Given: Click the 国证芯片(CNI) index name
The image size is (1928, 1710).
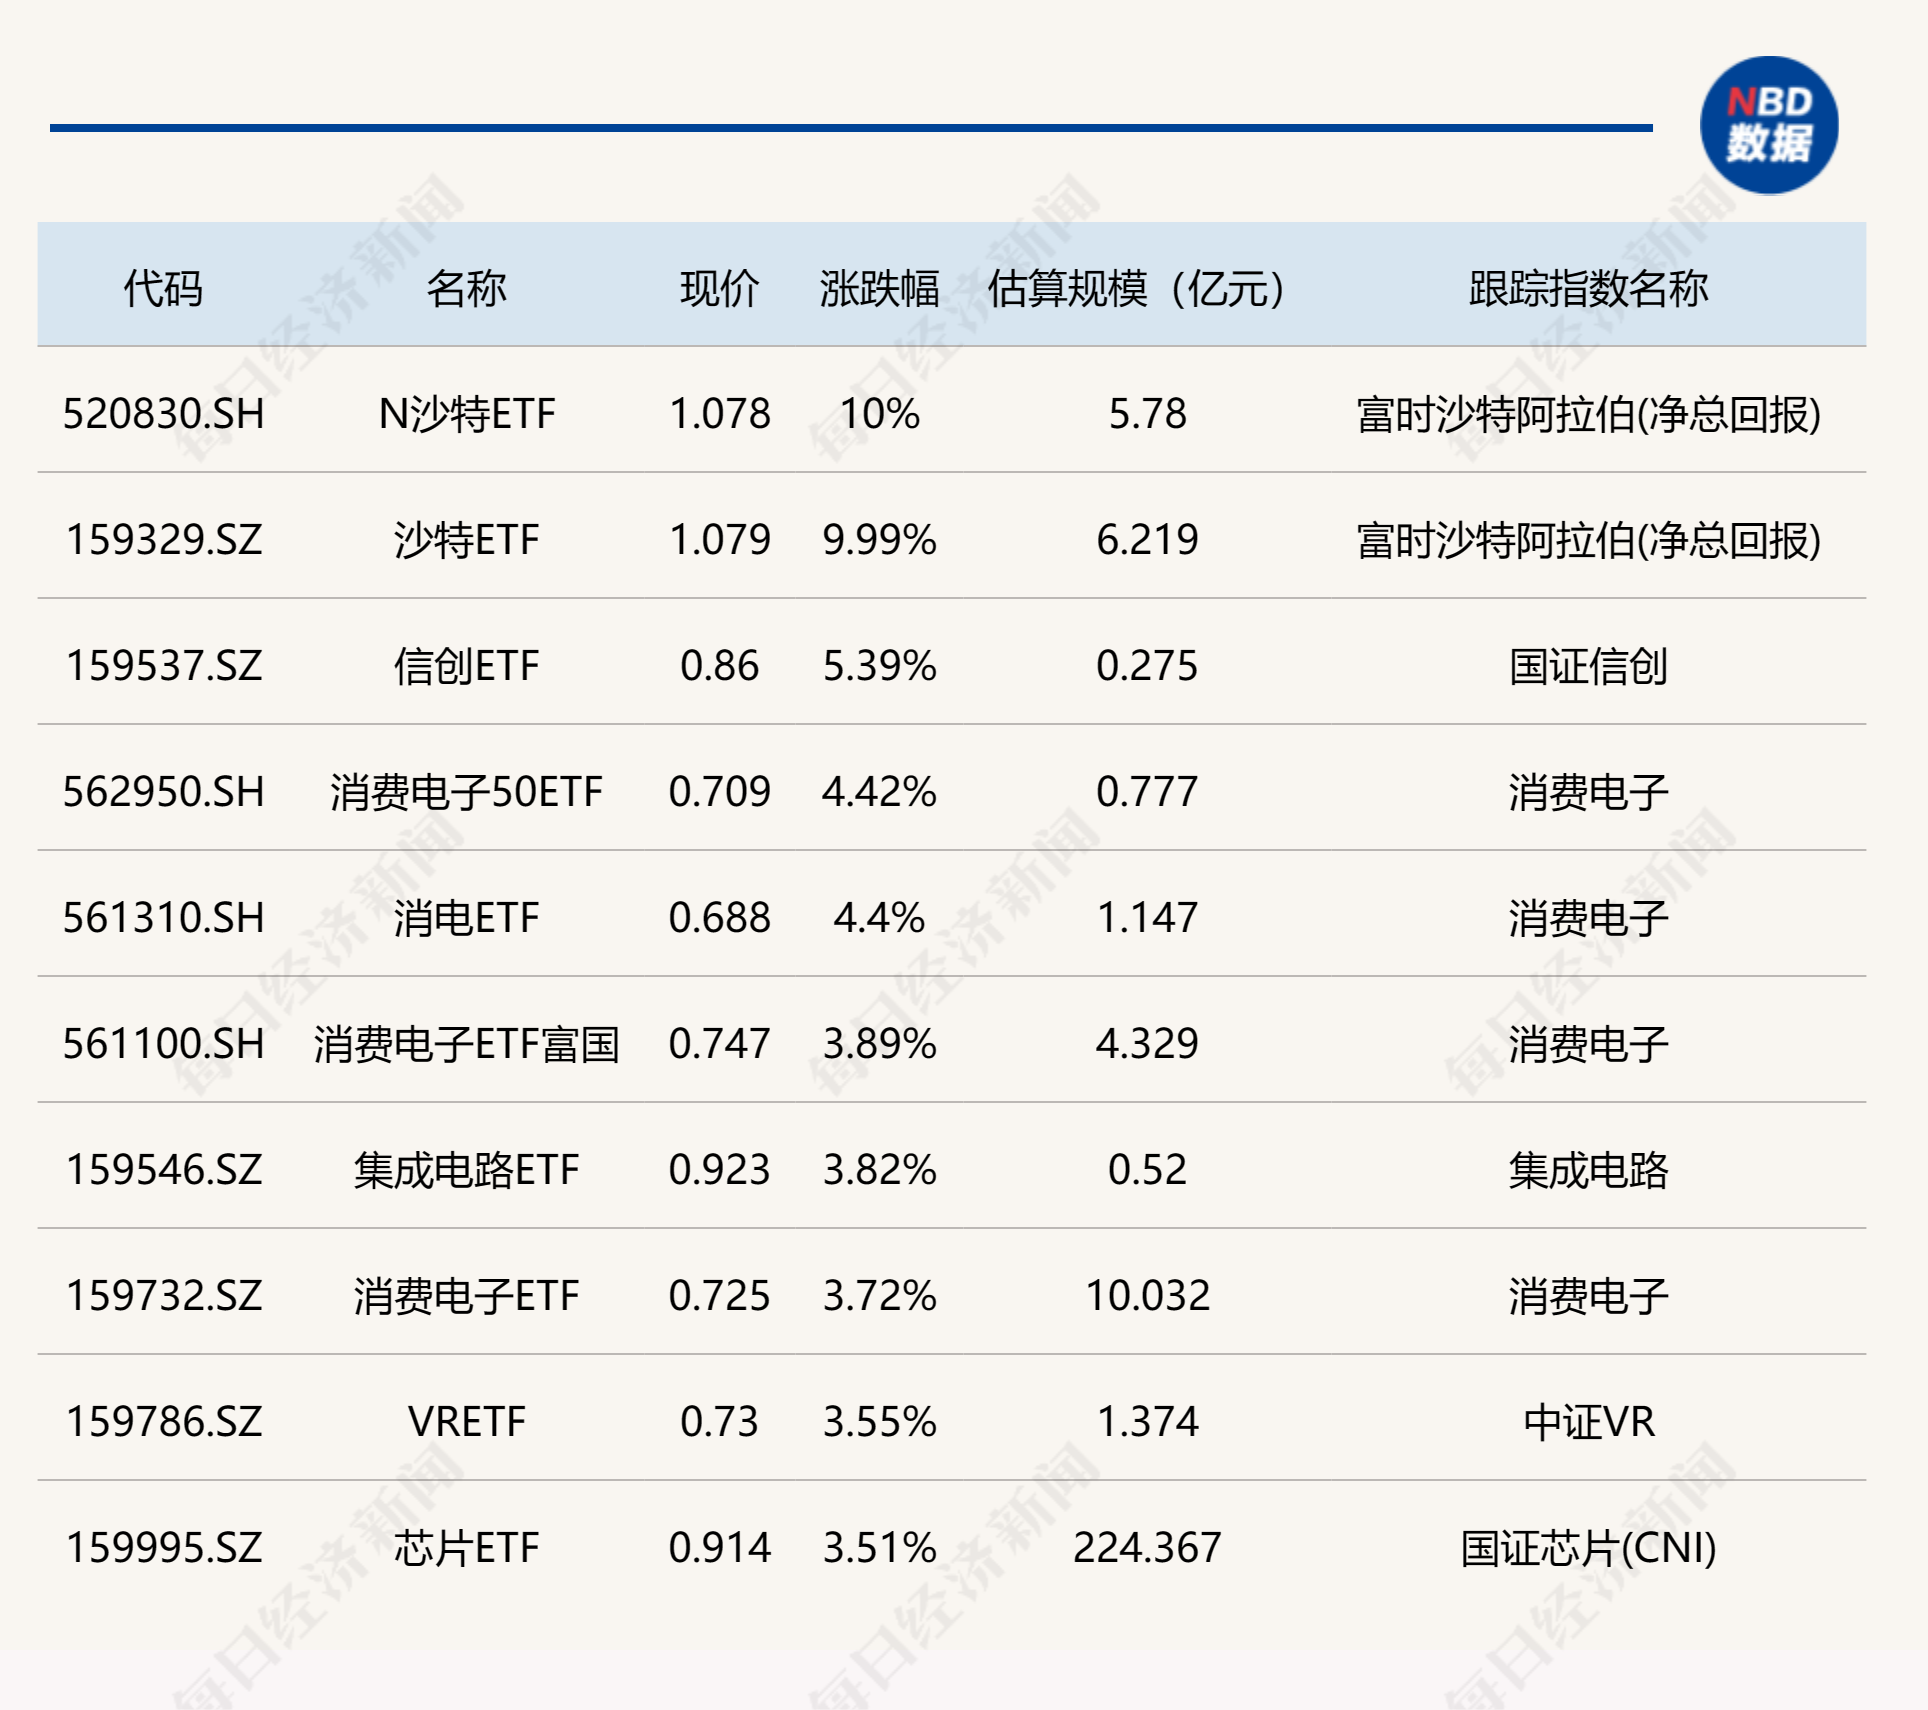Looking at the screenshot, I should coord(1588,1548).
